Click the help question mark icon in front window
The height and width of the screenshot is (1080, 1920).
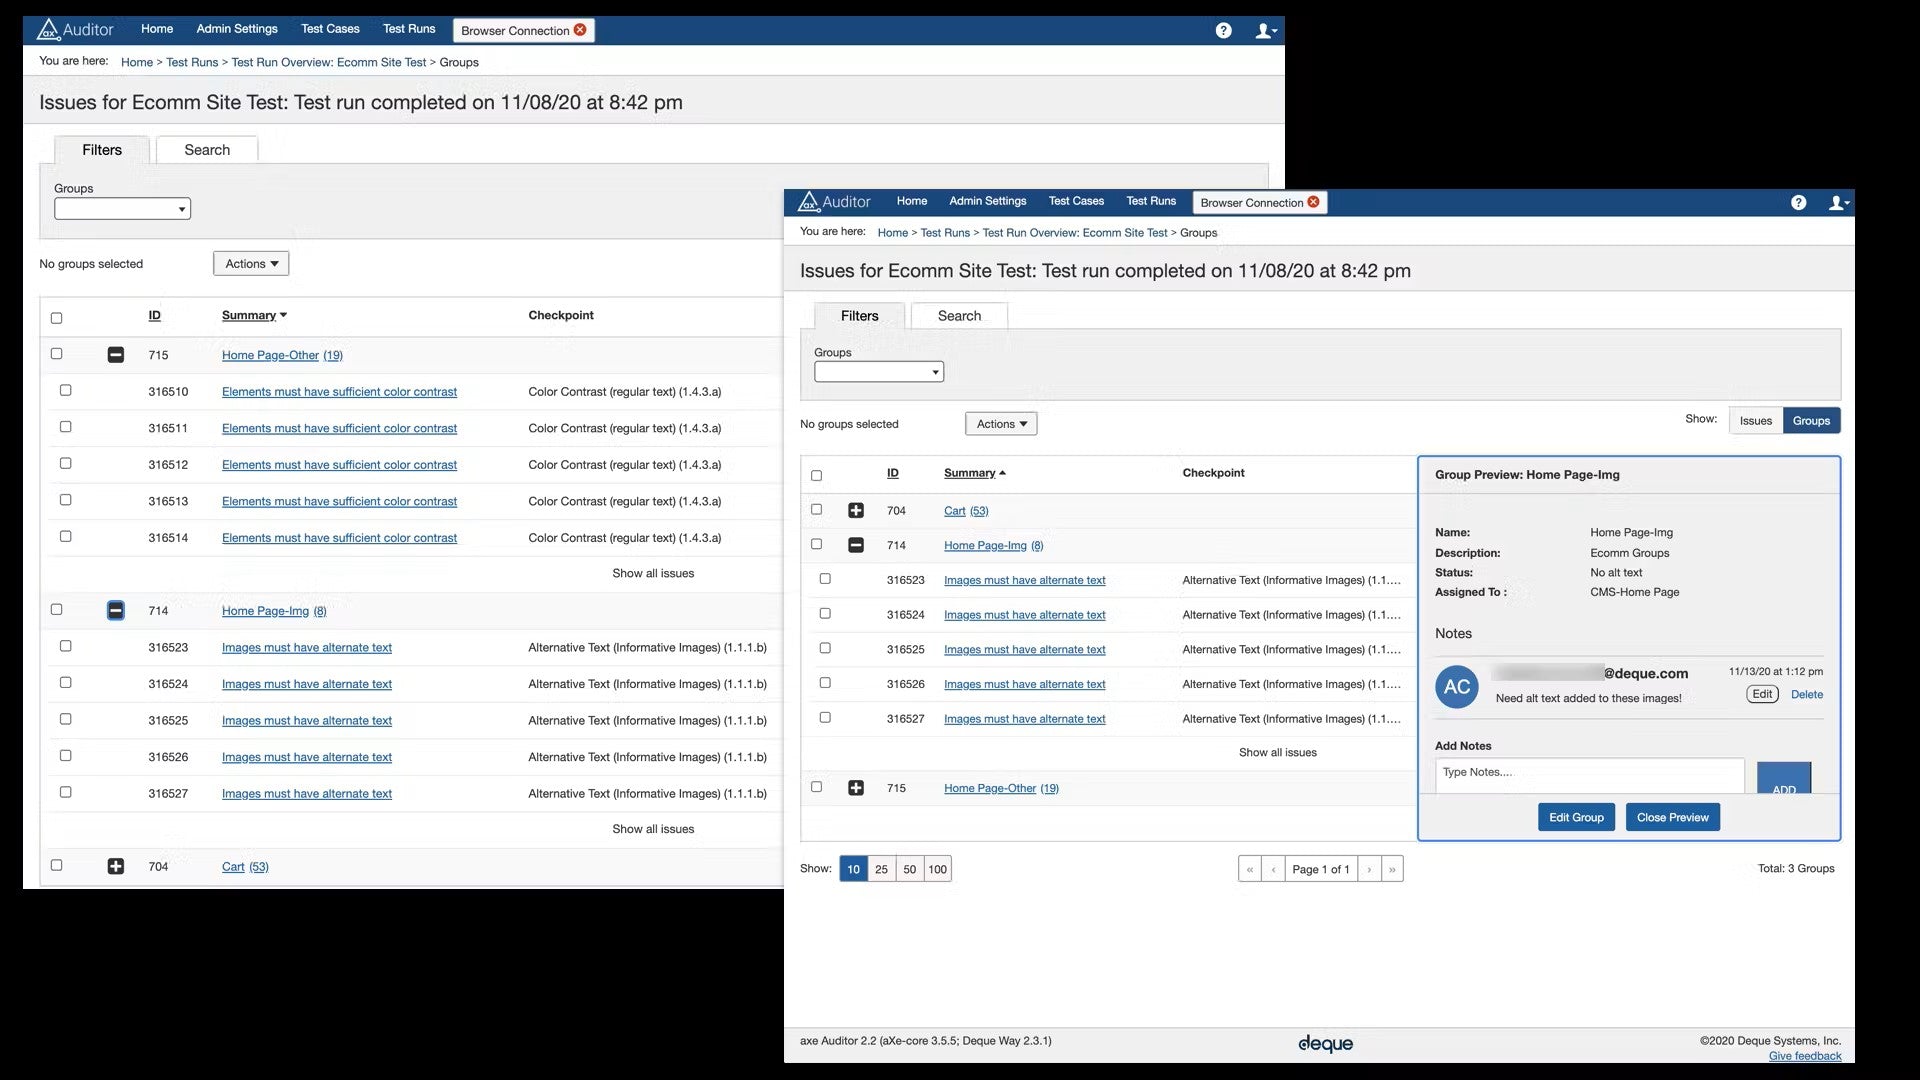click(x=1798, y=203)
